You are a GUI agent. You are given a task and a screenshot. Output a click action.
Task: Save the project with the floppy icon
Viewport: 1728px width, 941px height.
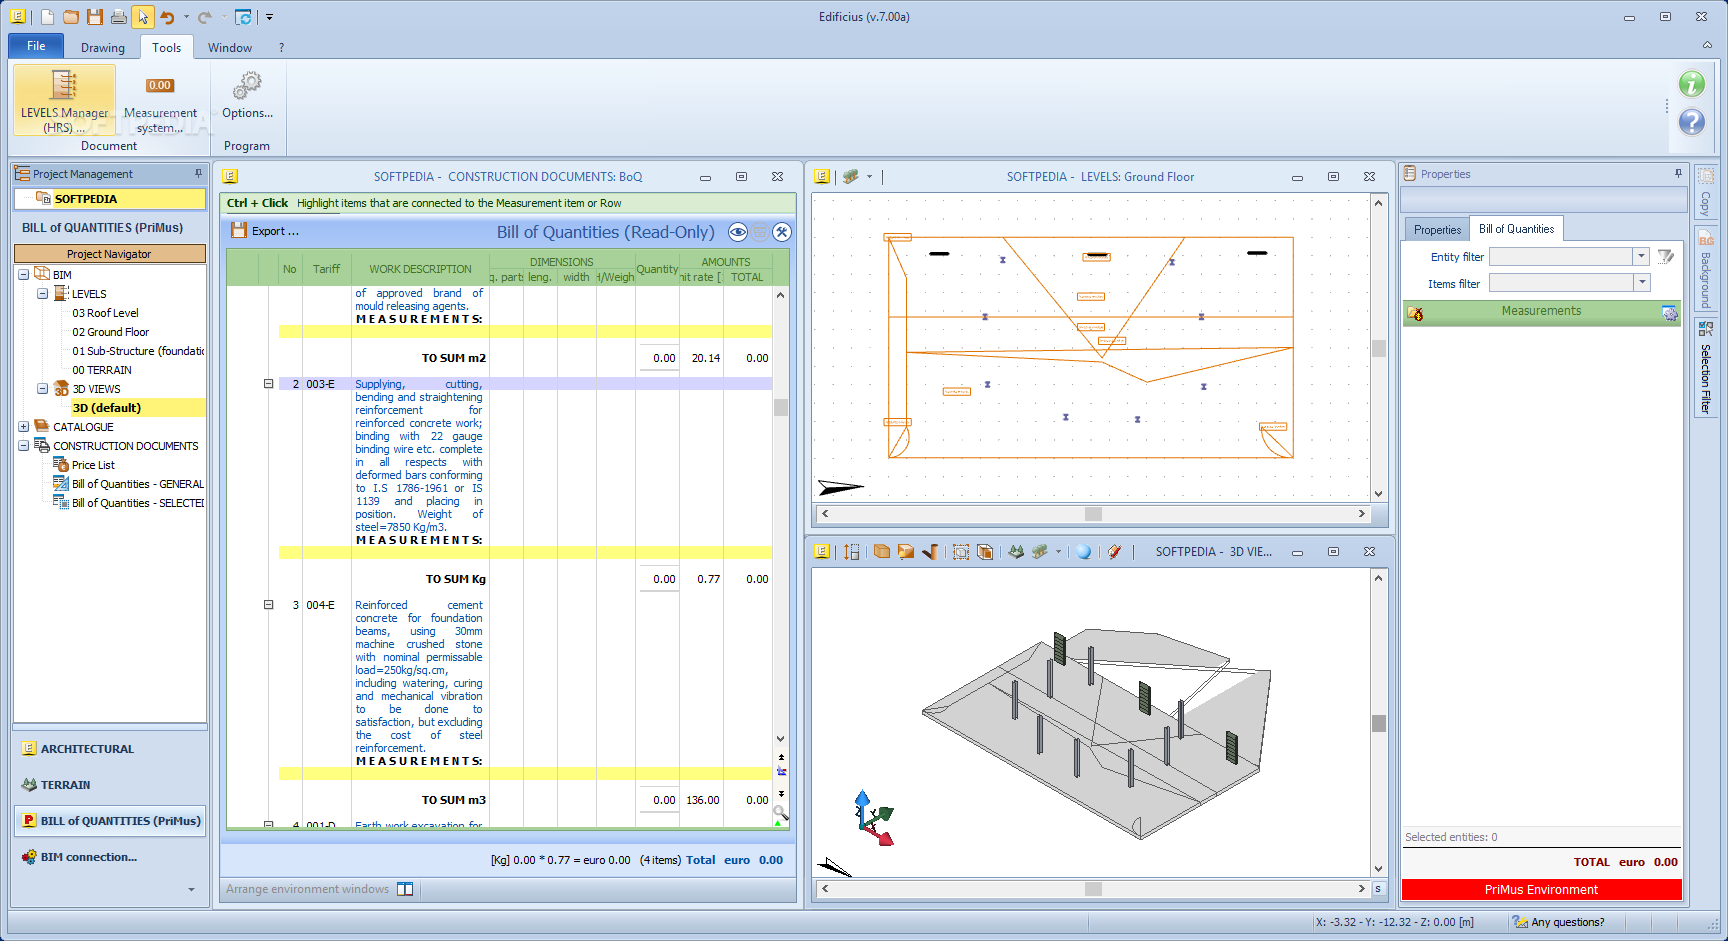click(x=95, y=17)
